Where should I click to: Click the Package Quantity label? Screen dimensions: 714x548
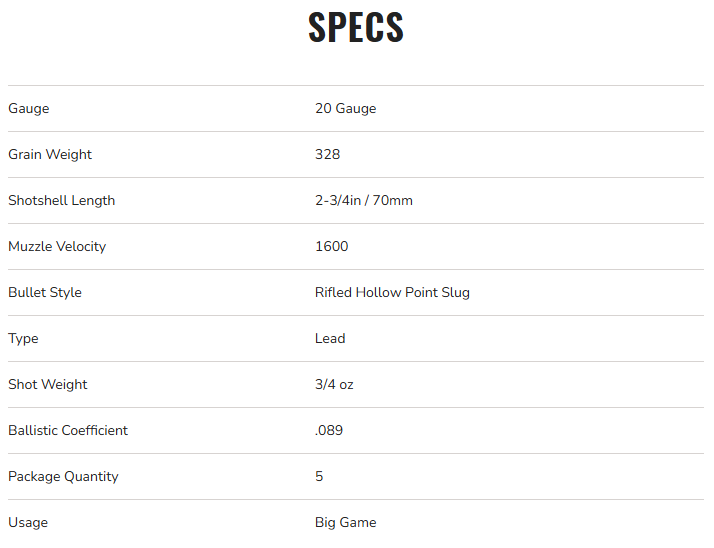[x=63, y=476]
